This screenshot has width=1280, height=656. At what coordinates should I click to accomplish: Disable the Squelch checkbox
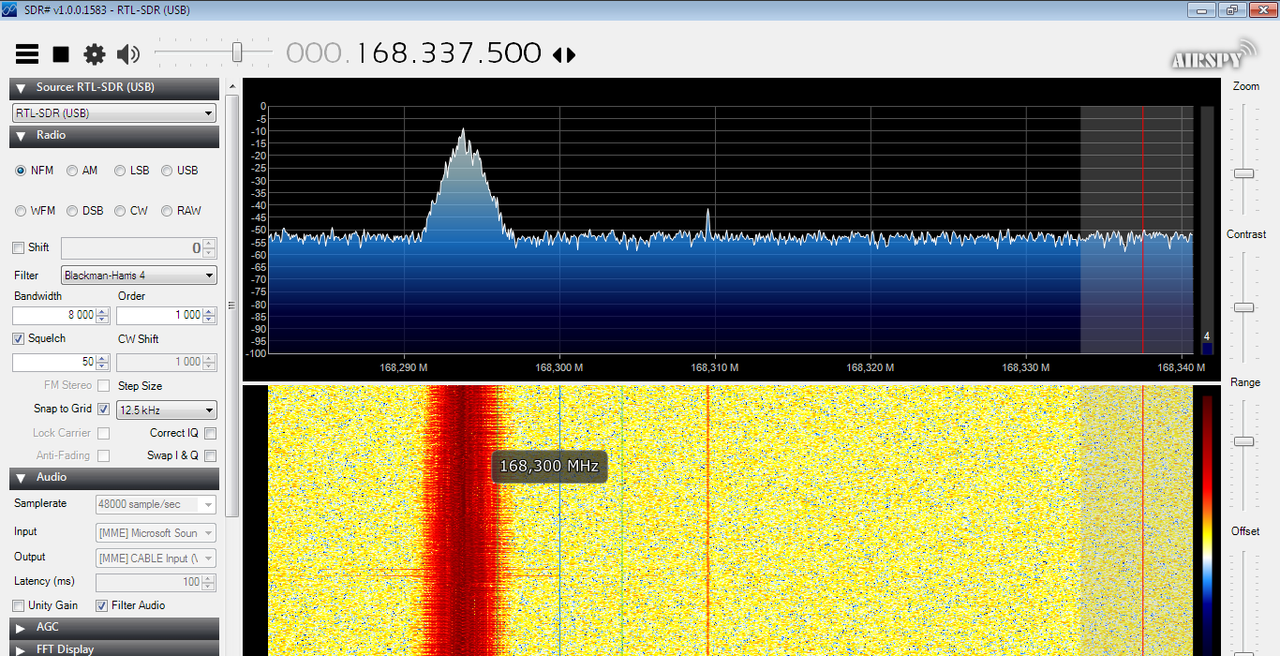coord(18,339)
